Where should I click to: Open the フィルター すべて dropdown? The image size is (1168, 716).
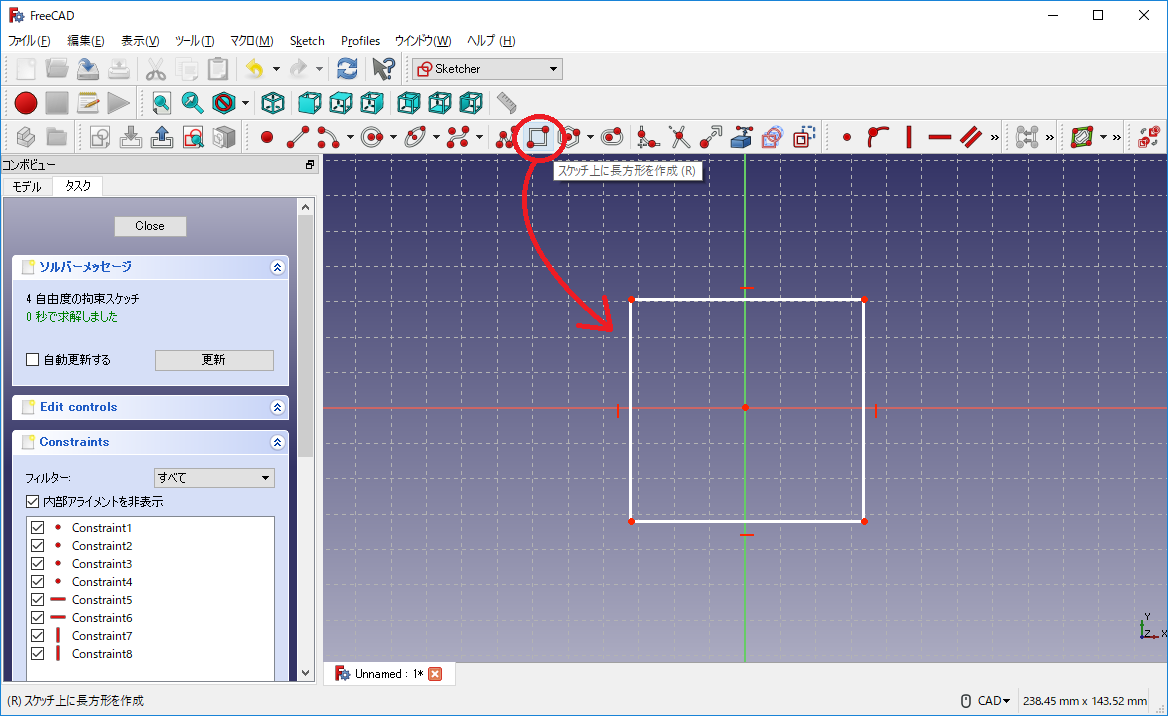[x=215, y=478]
